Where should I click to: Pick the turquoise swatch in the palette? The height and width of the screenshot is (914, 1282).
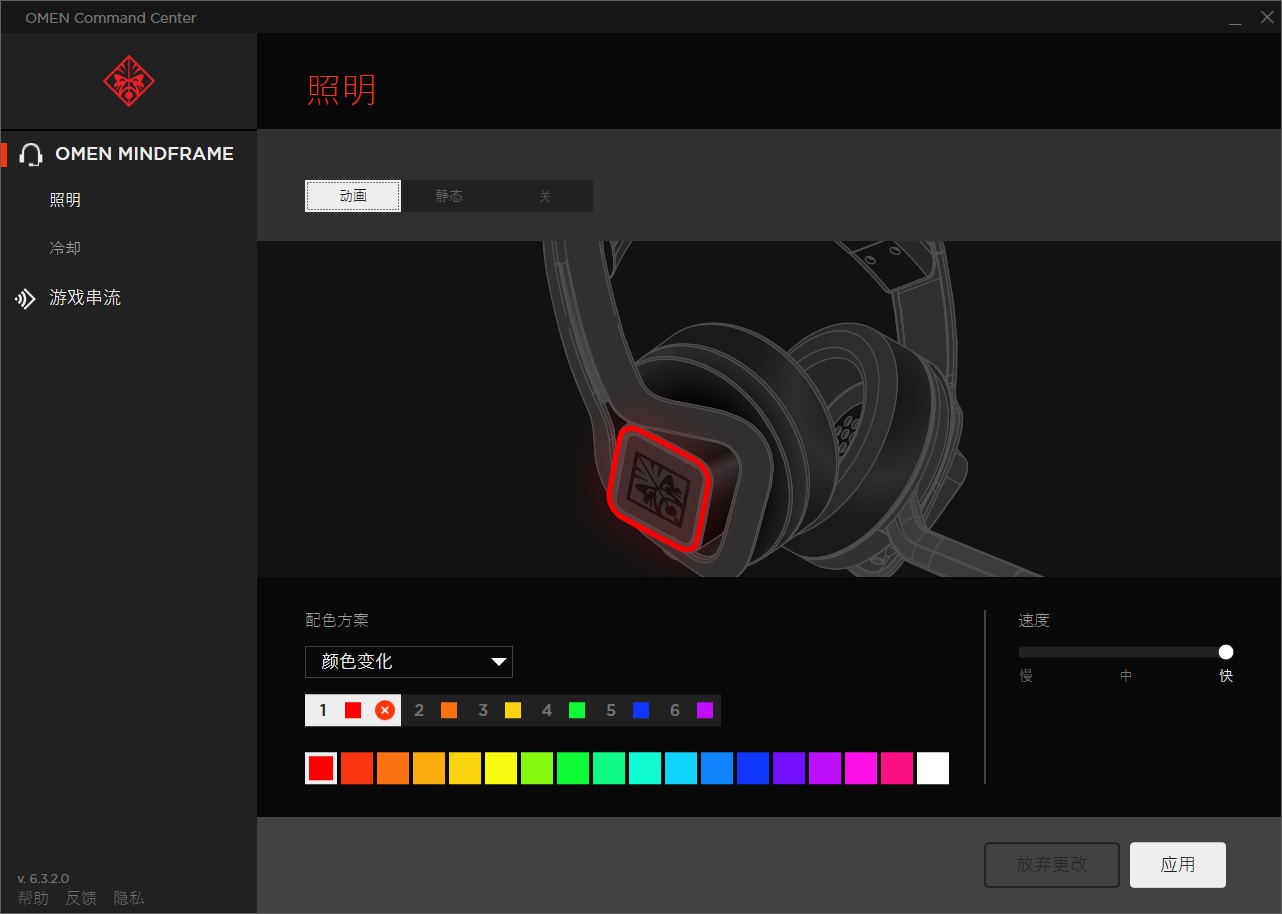tap(645, 768)
